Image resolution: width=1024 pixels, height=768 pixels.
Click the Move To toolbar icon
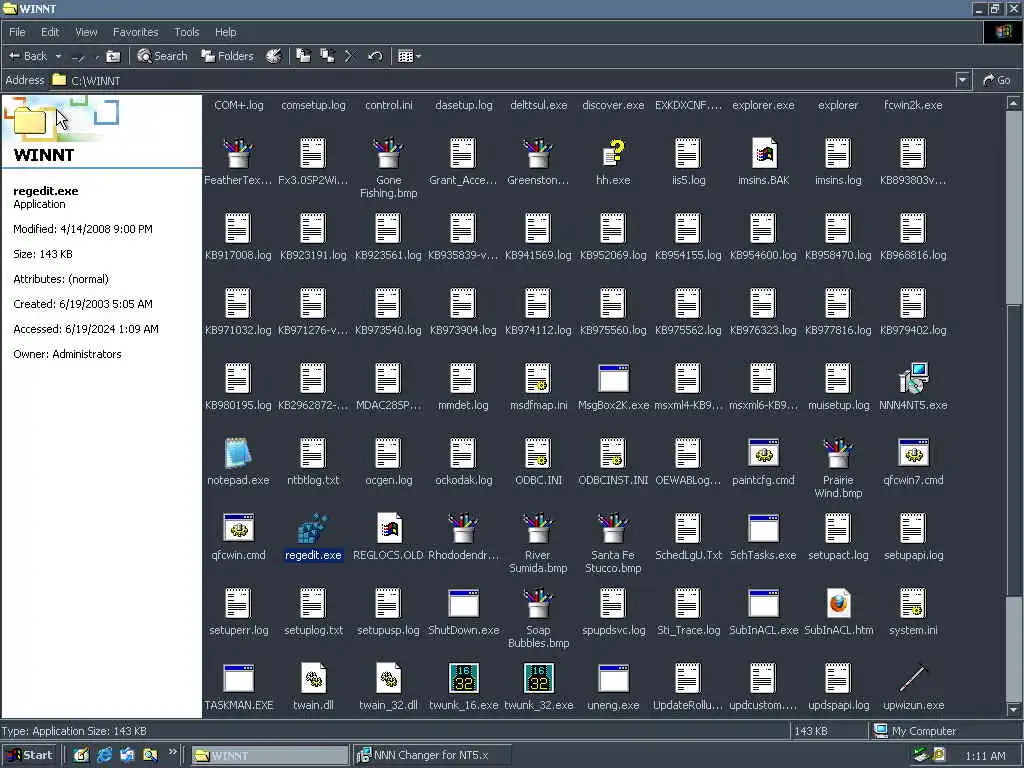pos(304,56)
